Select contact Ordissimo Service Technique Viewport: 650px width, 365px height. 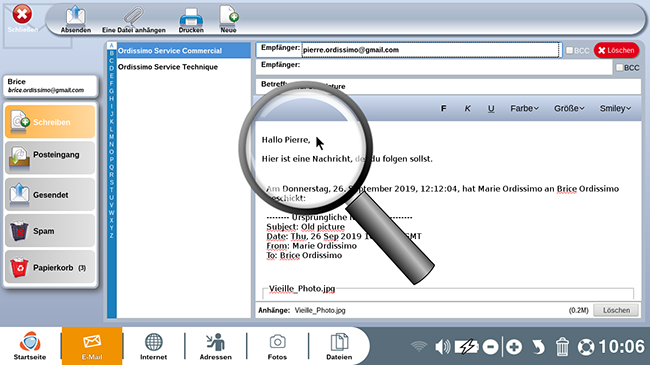coord(168,67)
